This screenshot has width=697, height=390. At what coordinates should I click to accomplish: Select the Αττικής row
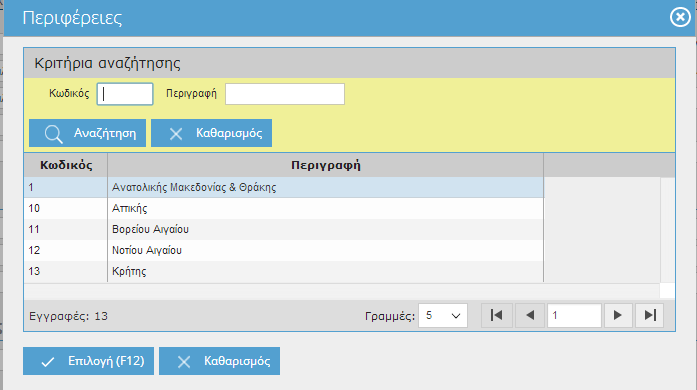tap(284, 208)
